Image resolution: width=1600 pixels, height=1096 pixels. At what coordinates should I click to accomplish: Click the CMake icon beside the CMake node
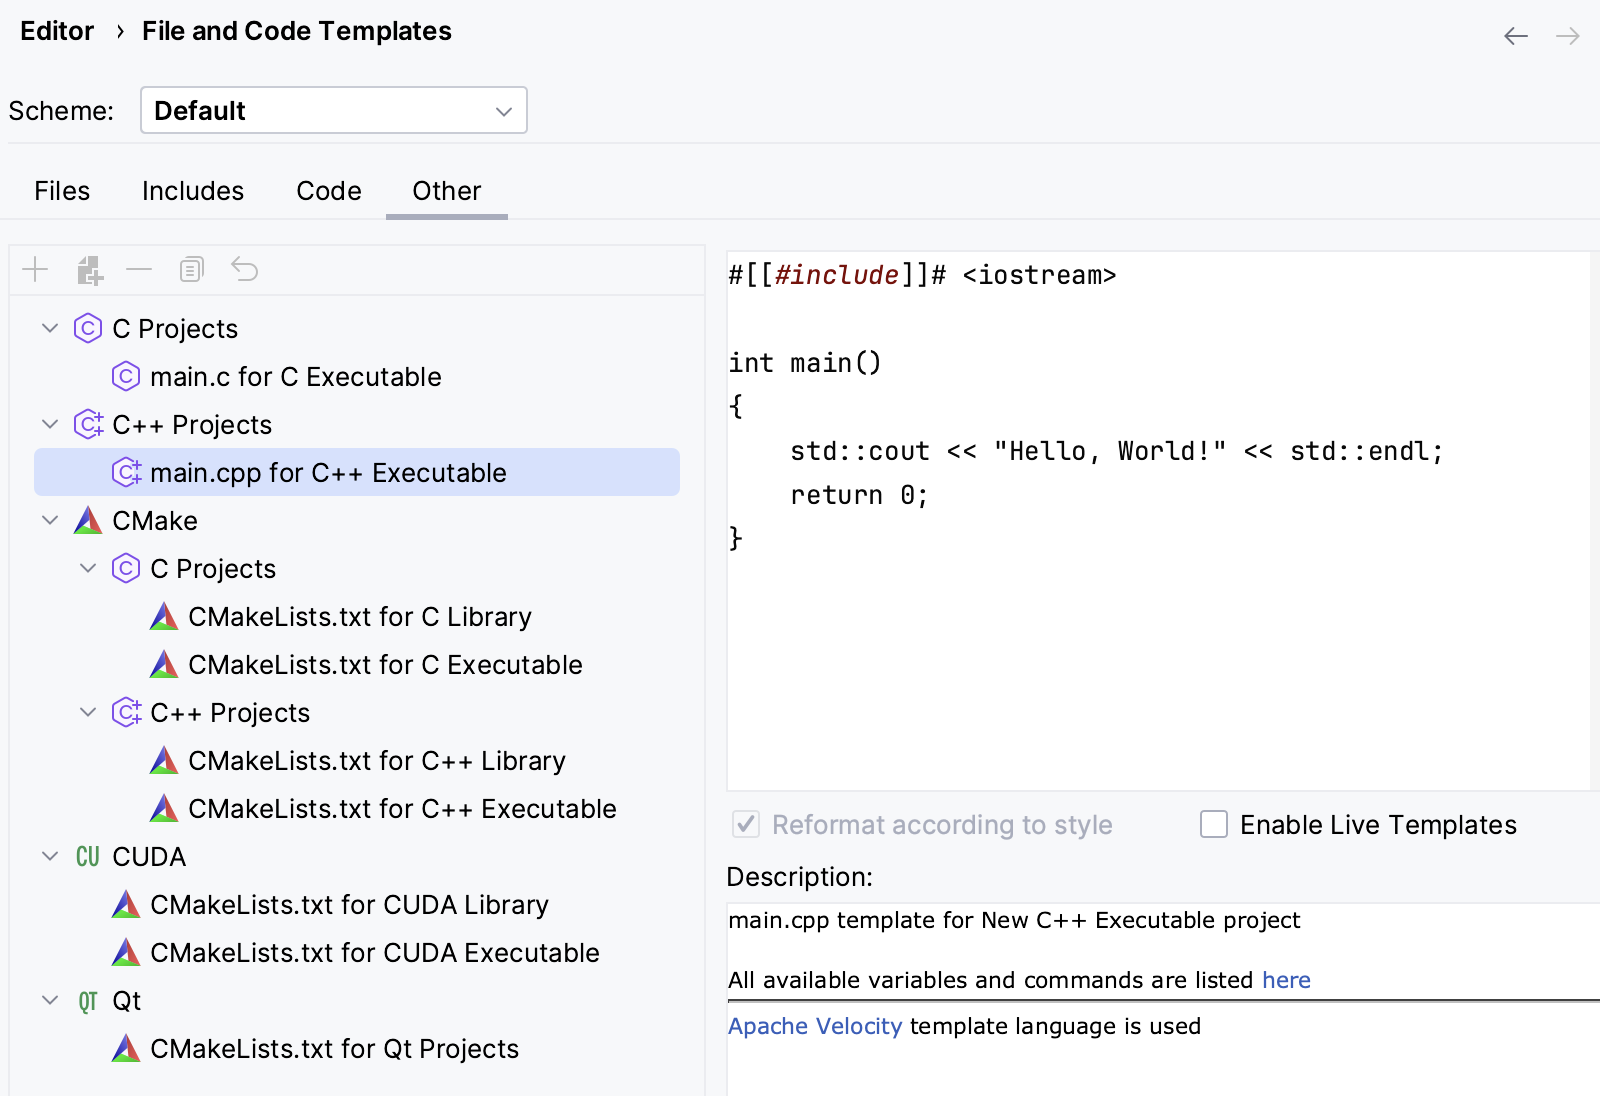coord(88,520)
